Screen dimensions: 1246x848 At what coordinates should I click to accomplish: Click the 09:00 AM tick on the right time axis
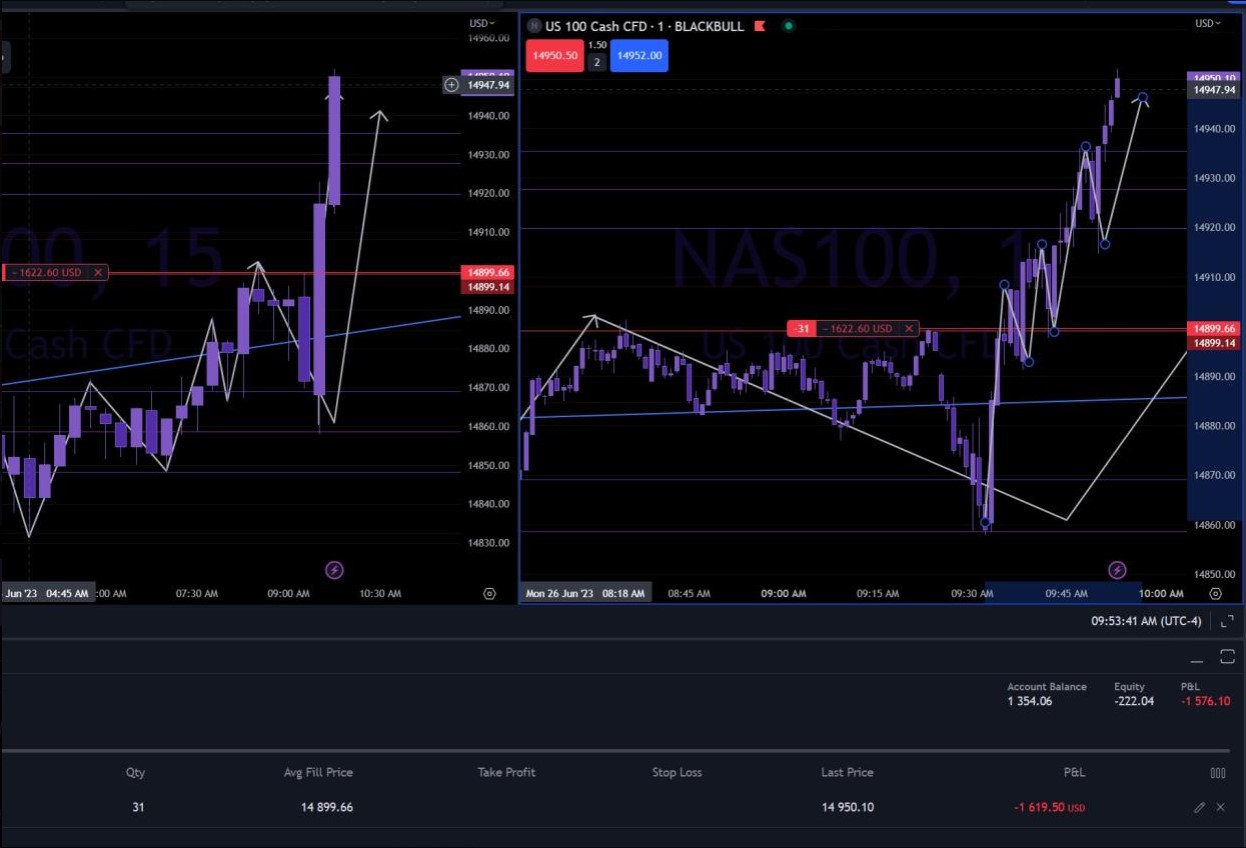click(783, 593)
